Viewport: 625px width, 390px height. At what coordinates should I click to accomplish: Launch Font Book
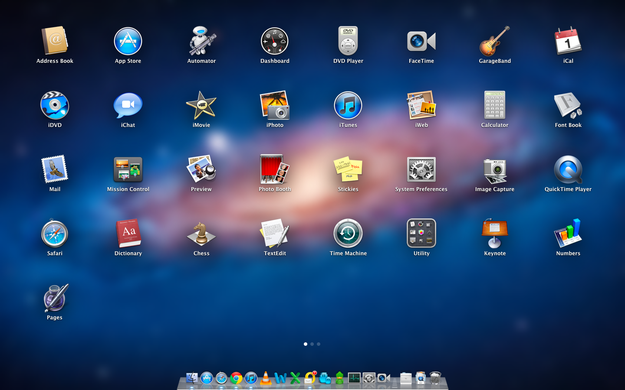coord(568,105)
